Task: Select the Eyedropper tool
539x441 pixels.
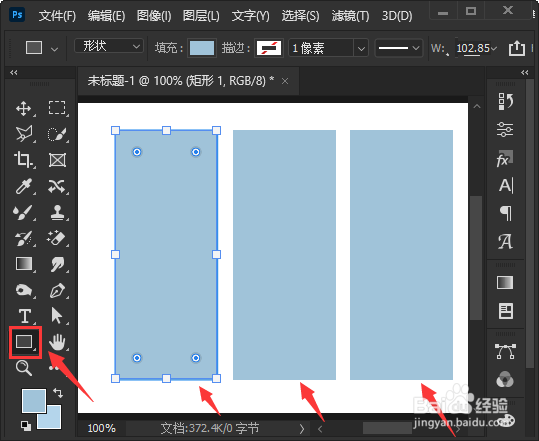Action: 24,186
